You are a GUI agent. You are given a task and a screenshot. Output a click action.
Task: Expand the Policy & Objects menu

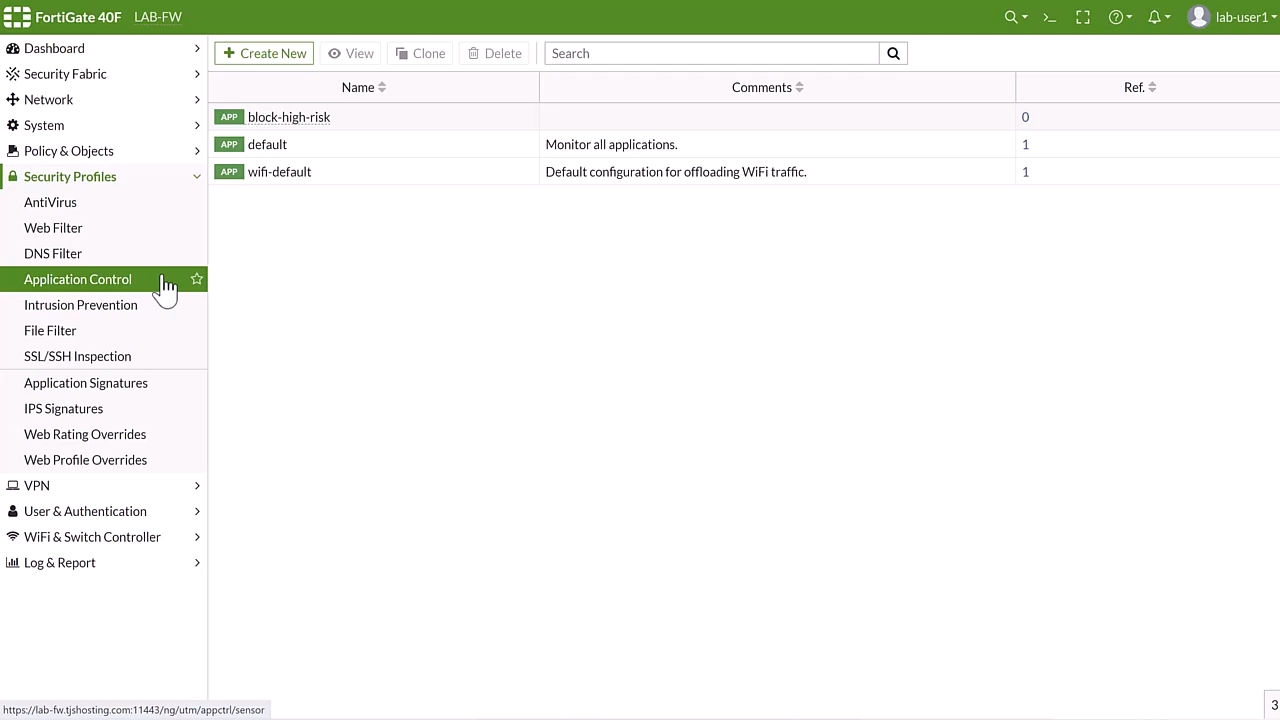click(x=69, y=151)
